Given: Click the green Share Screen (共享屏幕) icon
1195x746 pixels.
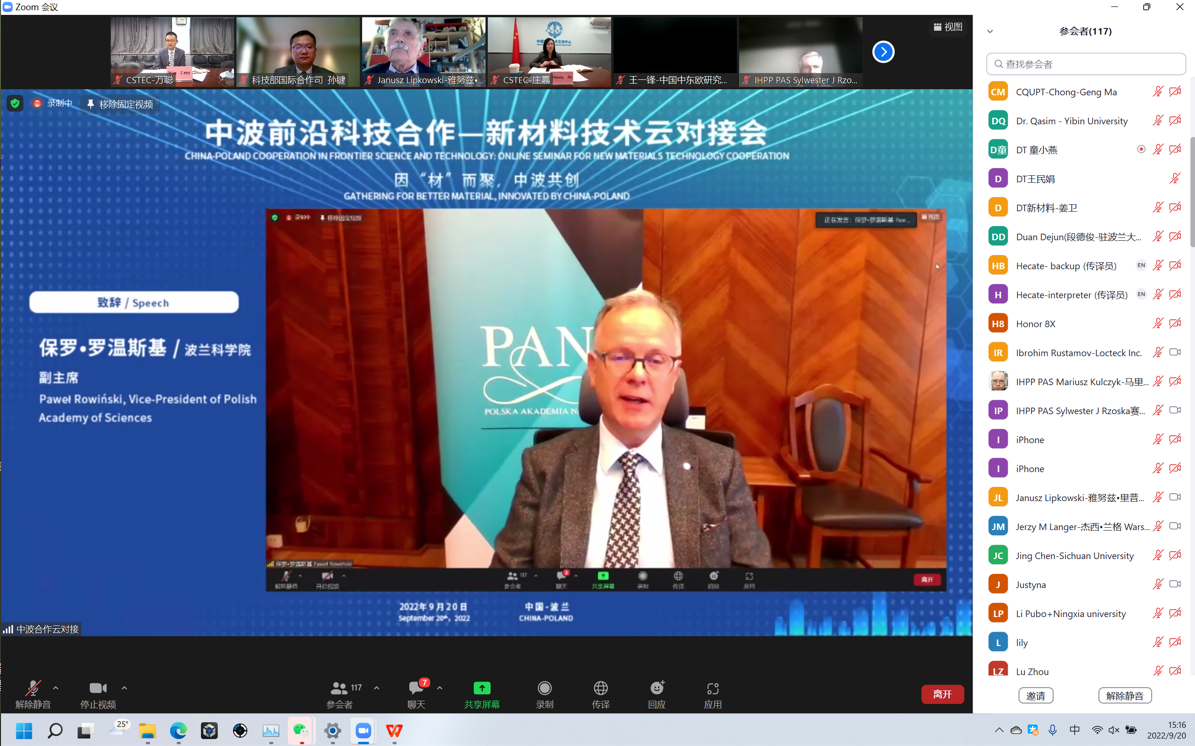Looking at the screenshot, I should [x=482, y=688].
